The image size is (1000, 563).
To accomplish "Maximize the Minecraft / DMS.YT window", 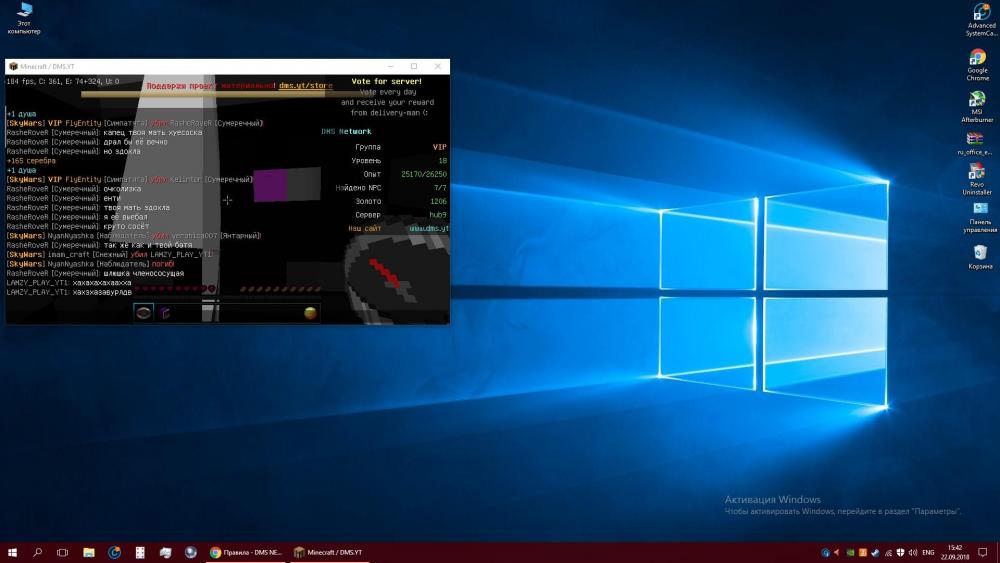I will (414, 66).
